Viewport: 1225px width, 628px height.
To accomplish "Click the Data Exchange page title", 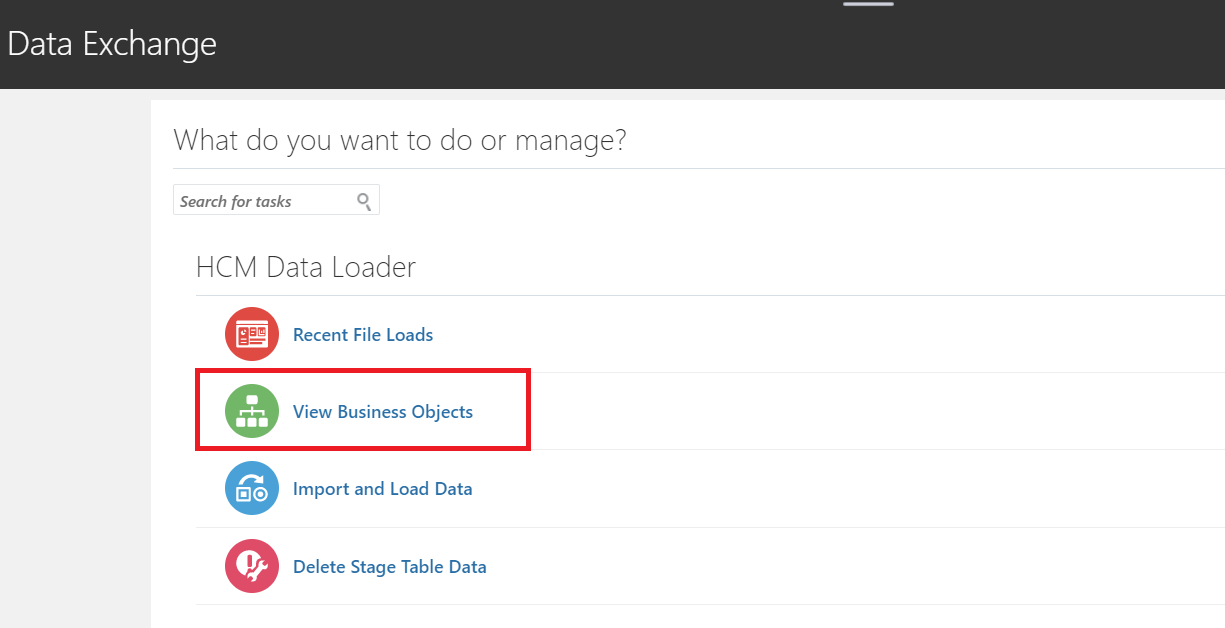I will (112, 44).
